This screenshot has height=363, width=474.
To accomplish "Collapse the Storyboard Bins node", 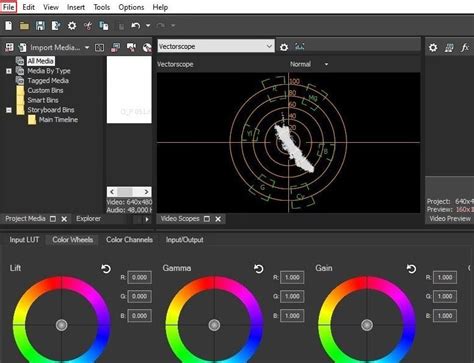I will click(x=9, y=110).
